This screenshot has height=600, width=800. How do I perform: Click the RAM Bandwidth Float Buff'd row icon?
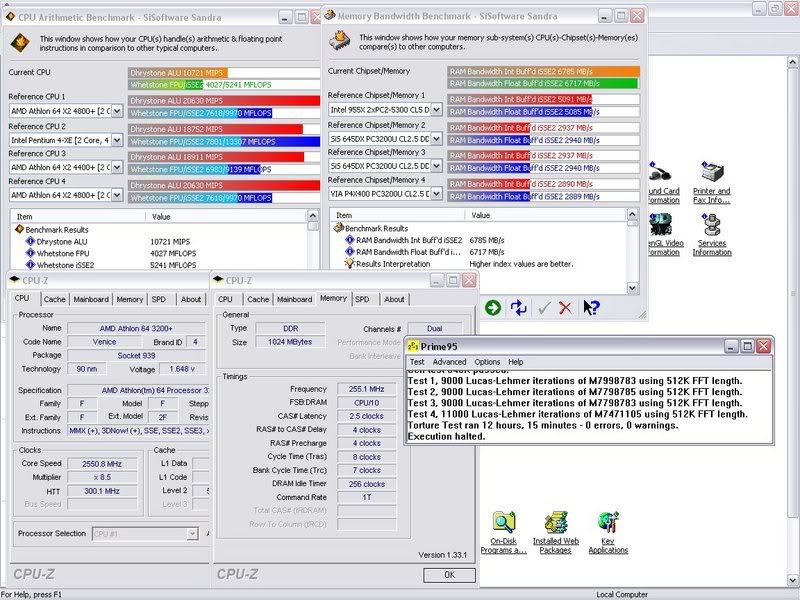pyautogui.click(x=349, y=252)
